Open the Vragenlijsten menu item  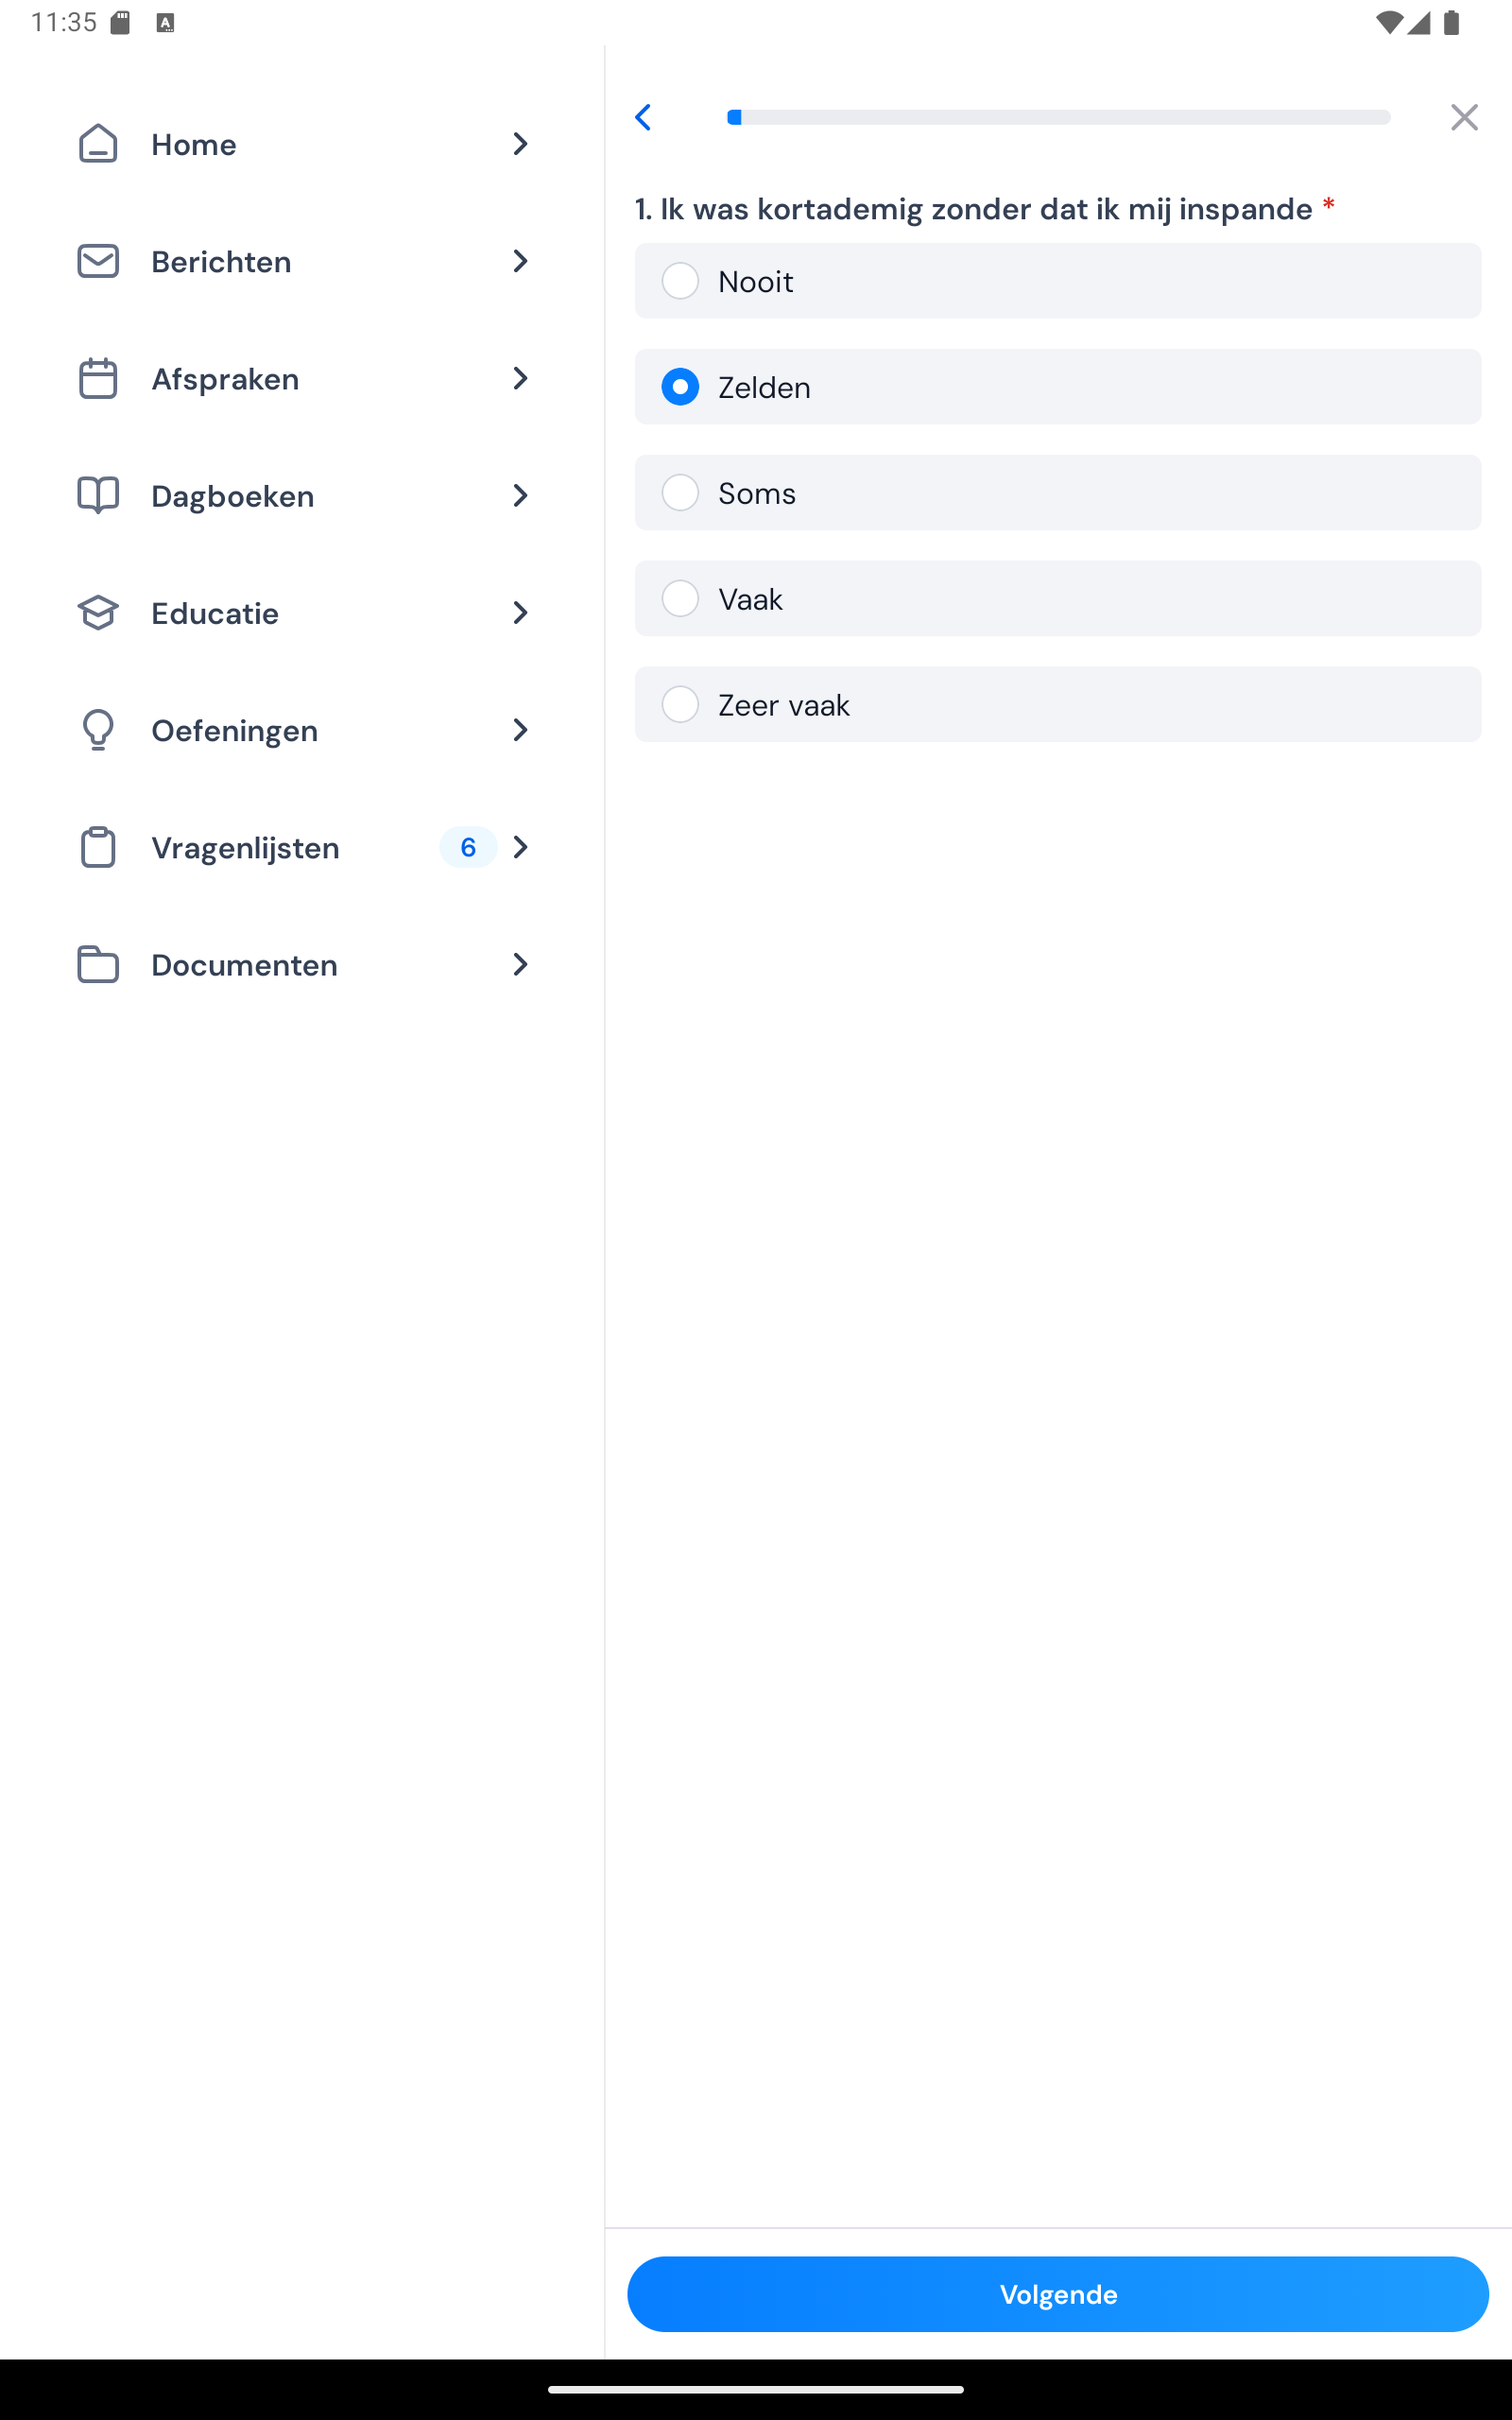(246, 848)
